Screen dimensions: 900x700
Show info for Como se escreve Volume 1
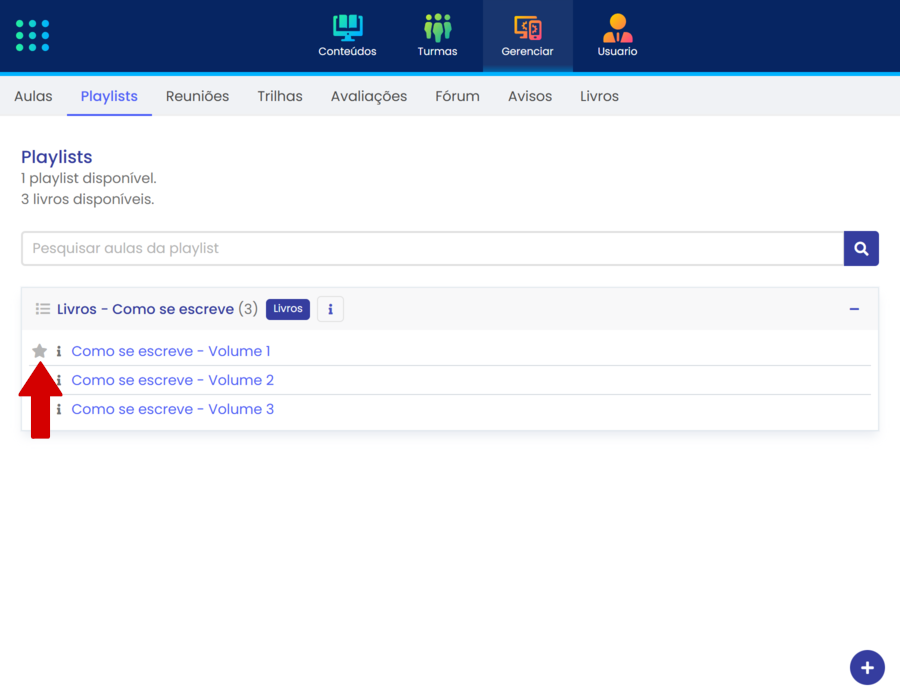pos(59,352)
